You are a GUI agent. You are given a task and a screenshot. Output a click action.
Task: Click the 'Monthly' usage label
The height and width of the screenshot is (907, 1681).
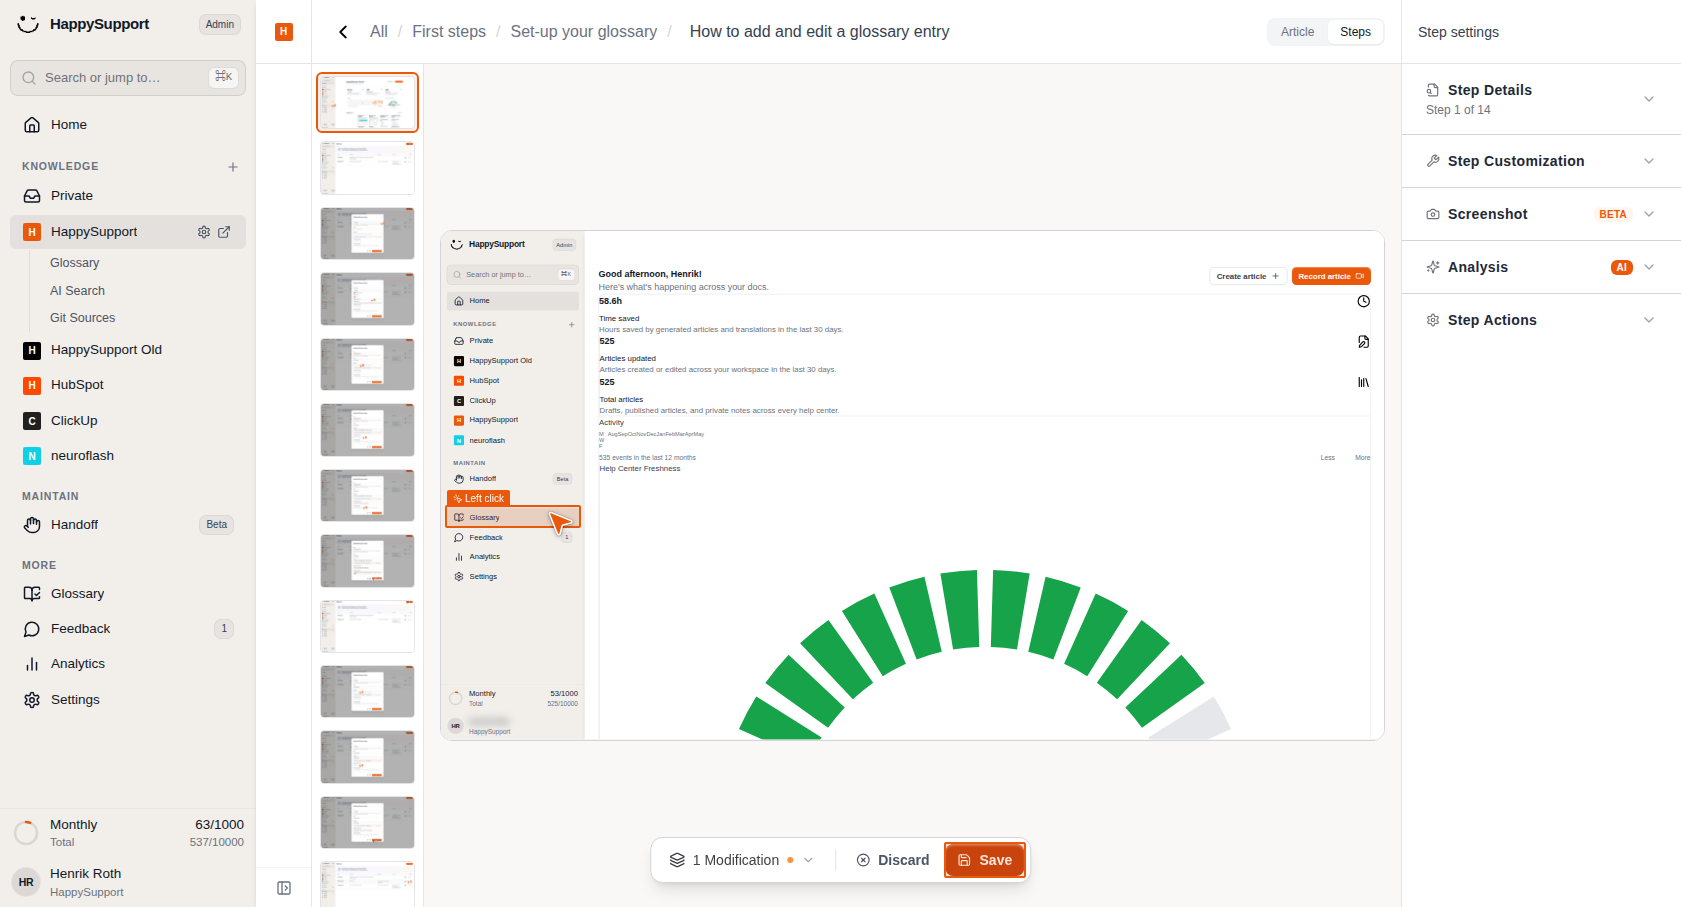tap(74, 825)
